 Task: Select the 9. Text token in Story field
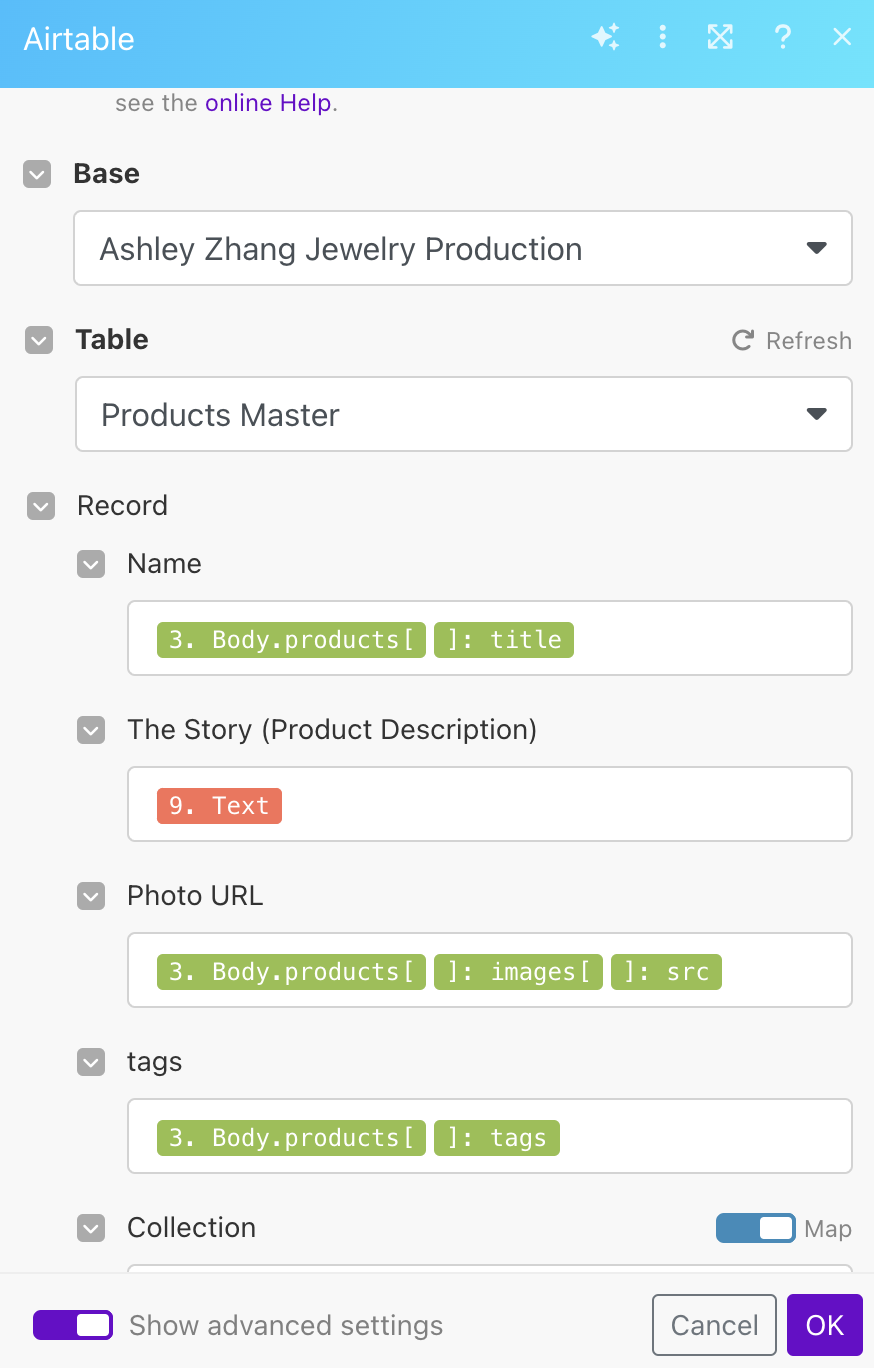220,806
